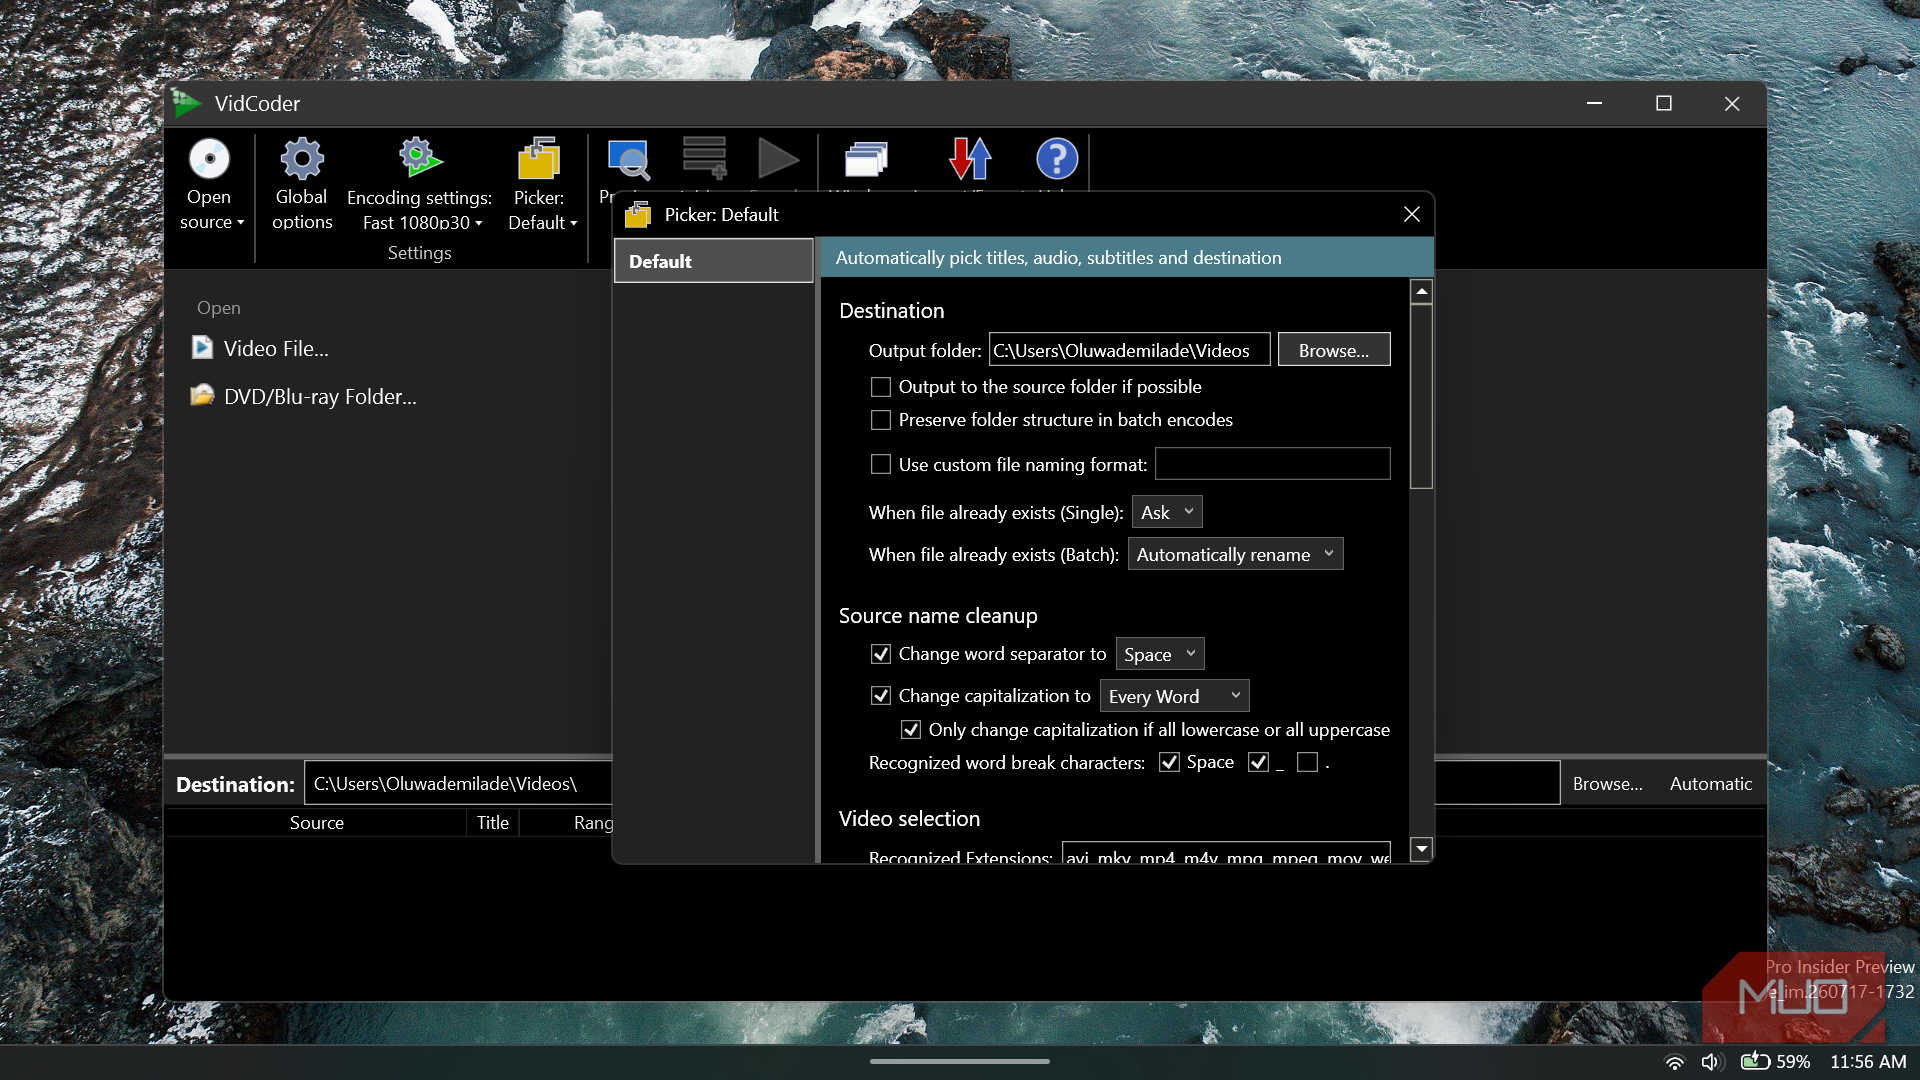This screenshot has width=1920, height=1080.
Task: Click the Windows stacked-panels icon
Action: (866, 159)
